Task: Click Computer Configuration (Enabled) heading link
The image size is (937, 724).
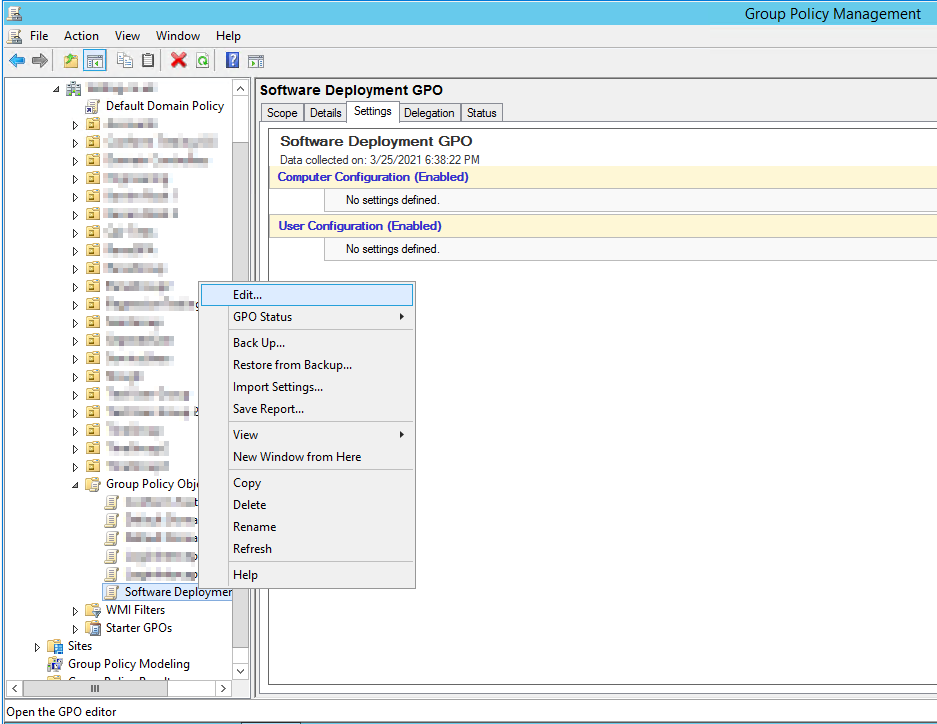Action: [x=373, y=177]
